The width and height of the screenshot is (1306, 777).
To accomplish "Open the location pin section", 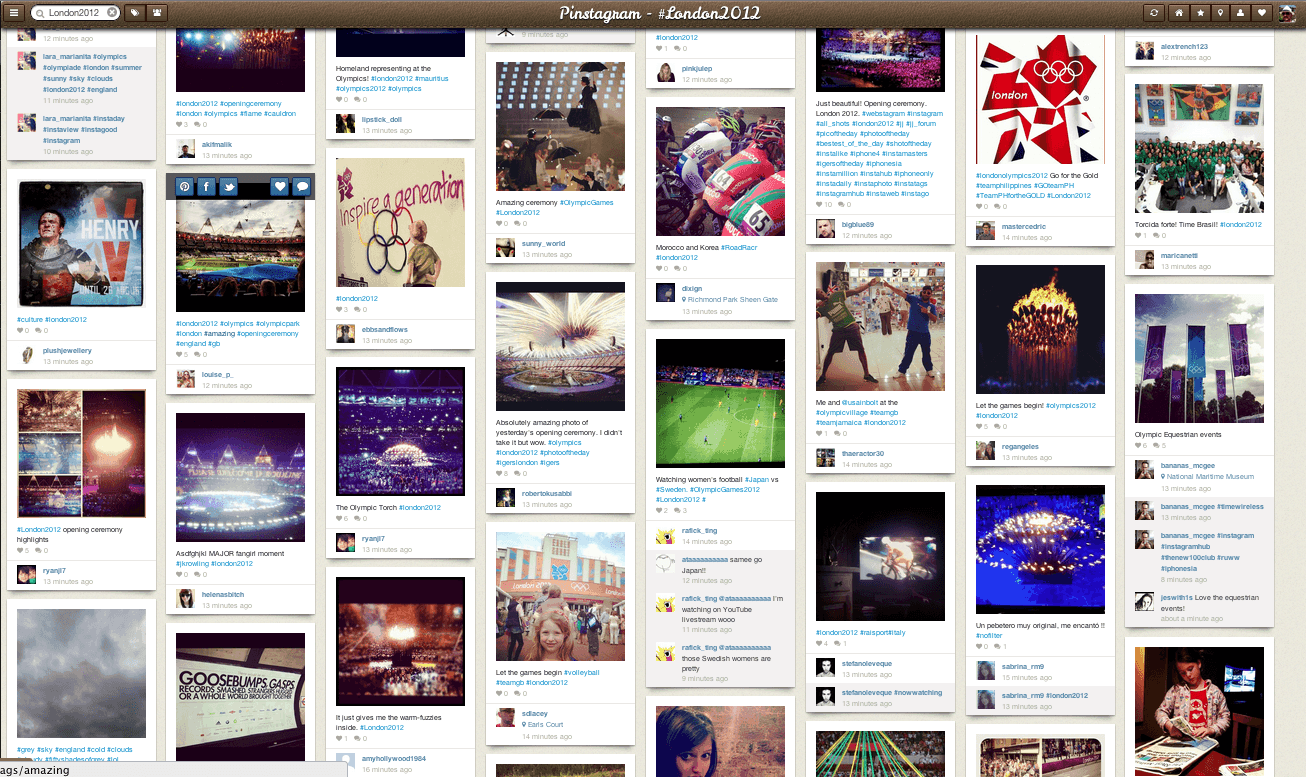I will tap(1220, 13).
